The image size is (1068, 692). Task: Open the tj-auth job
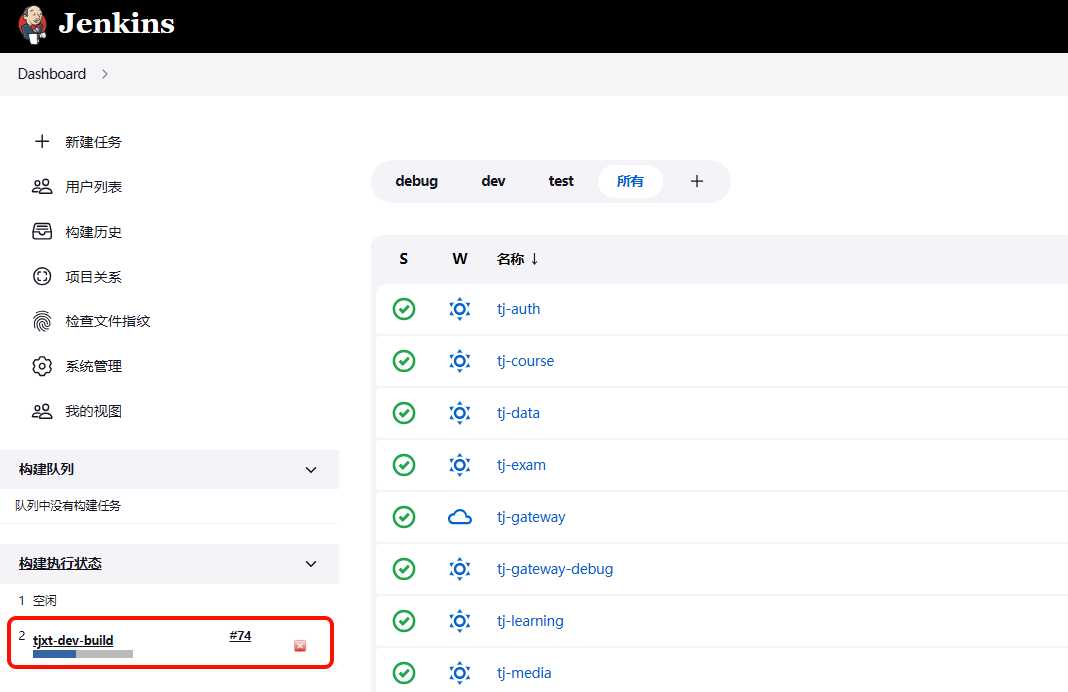click(x=518, y=309)
